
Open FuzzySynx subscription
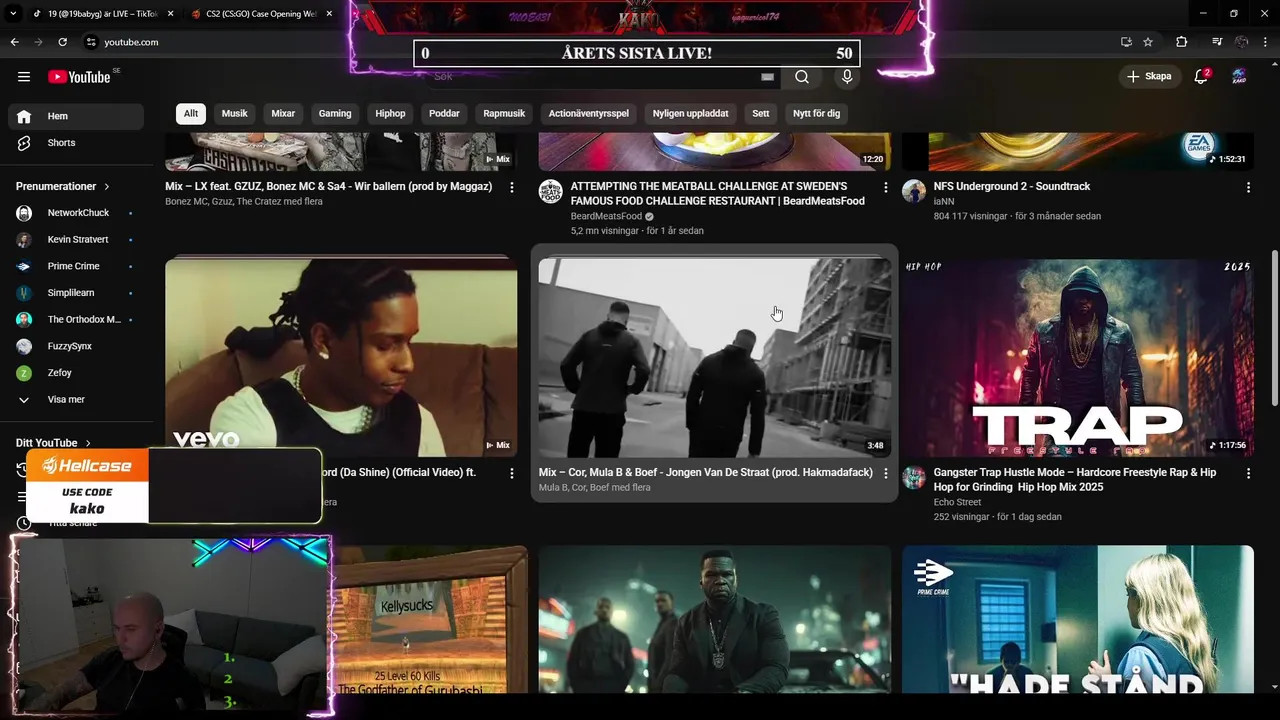[x=76, y=346]
